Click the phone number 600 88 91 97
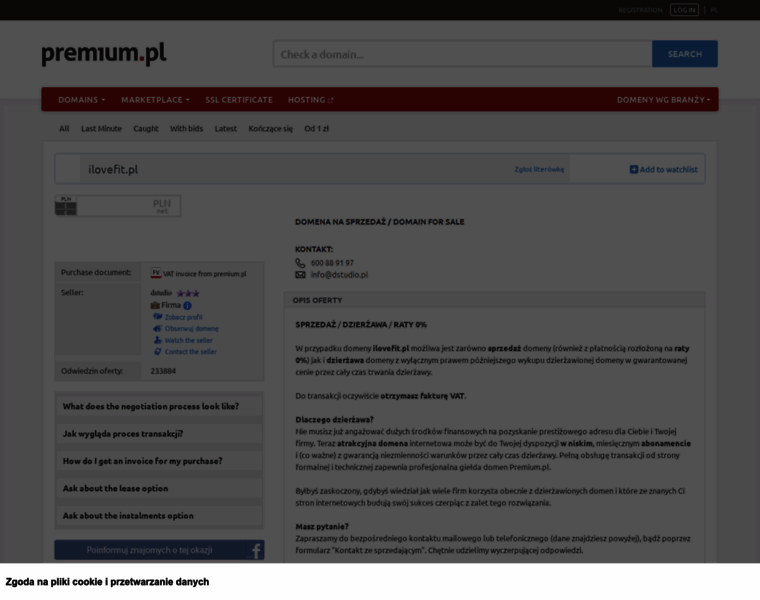This screenshot has height=600, width=760. (332, 263)
